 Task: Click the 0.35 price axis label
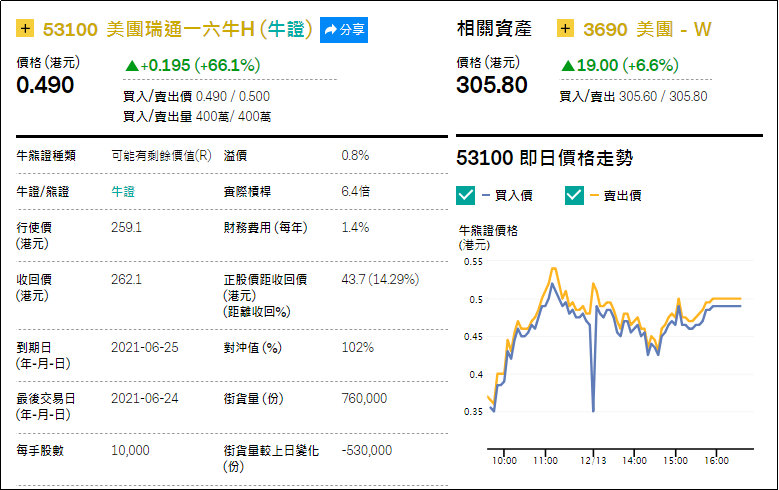(473, 412)
